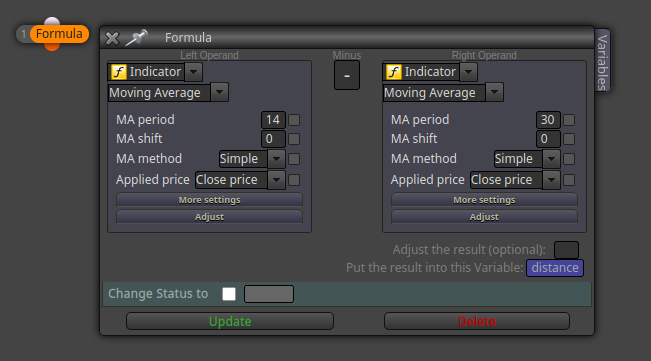Screen dimensions: 651x361
Task: Click the top connector of the Formula block
Action: point(52,21)
